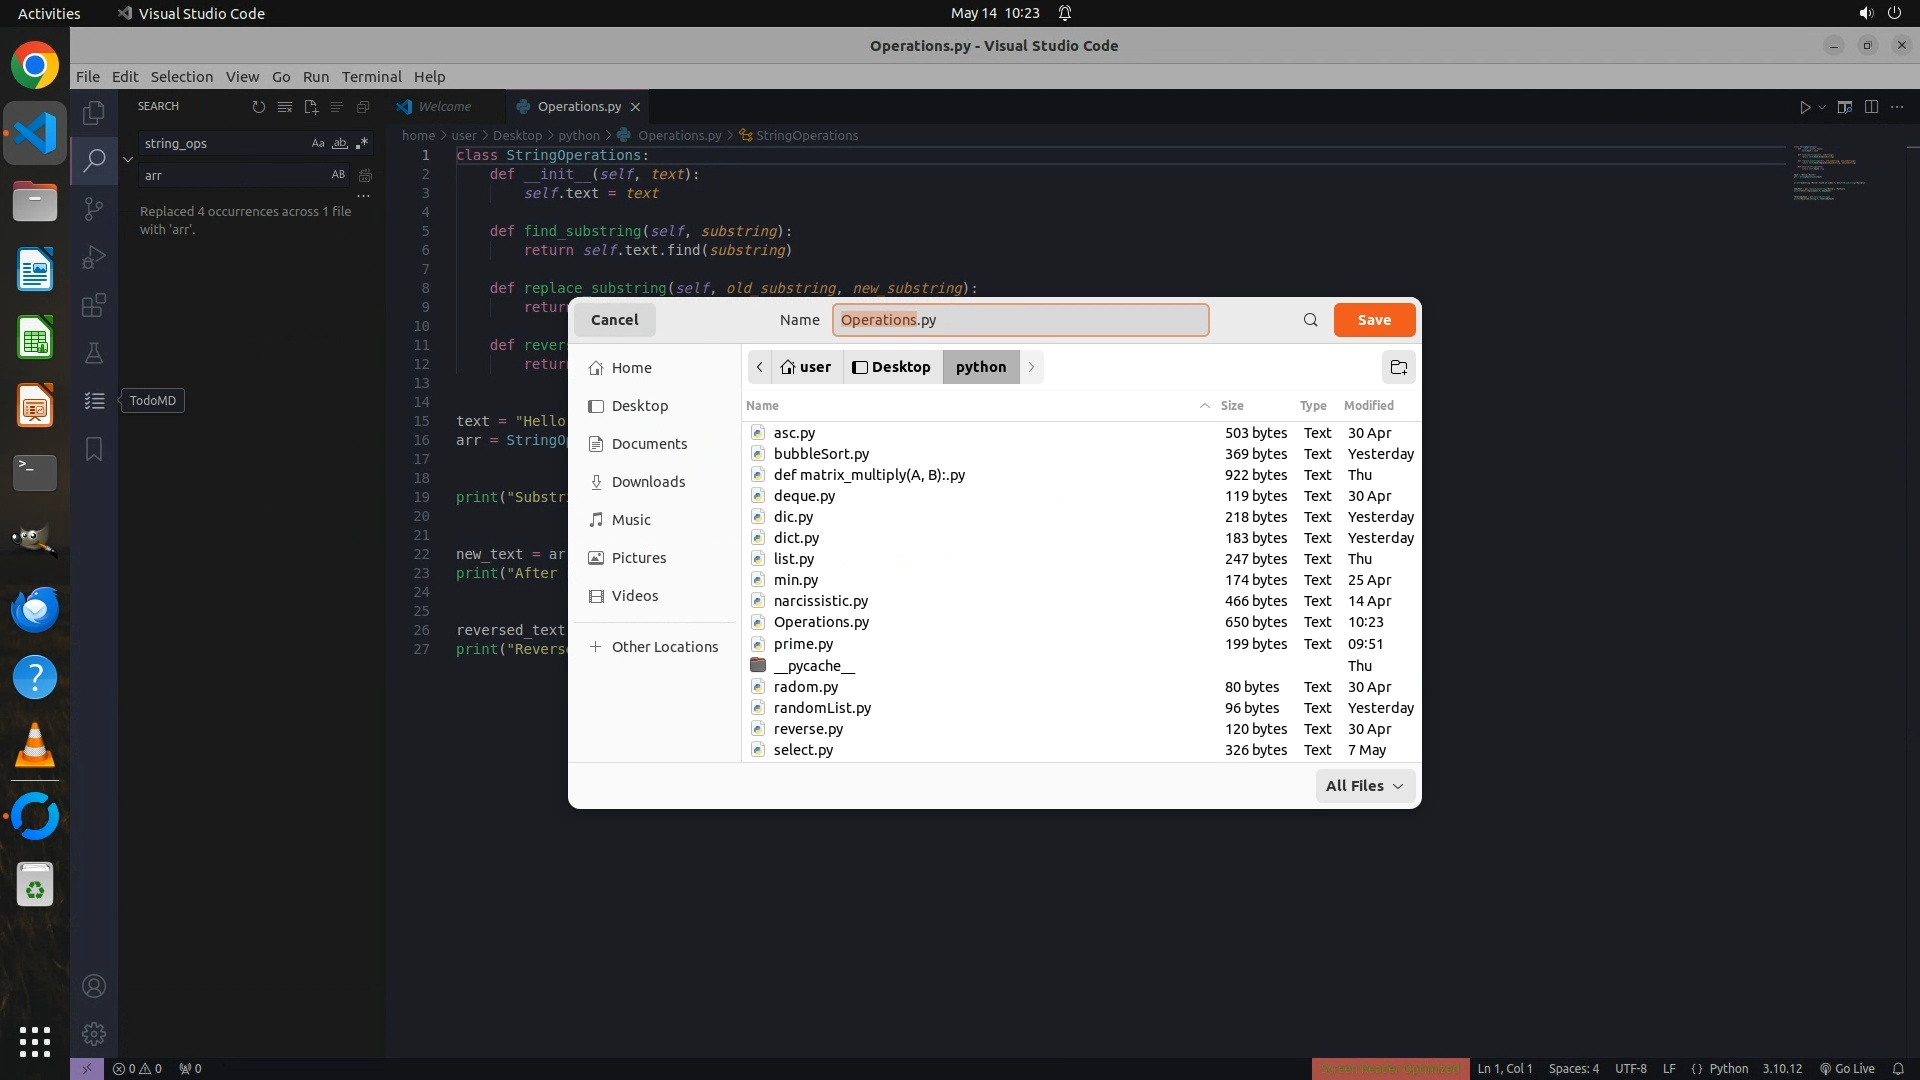Image resolution: width=1920 pixels, height=1080 pixels.
Task: Open the Explorer view in activity bar
Action: tap(94, 113)
